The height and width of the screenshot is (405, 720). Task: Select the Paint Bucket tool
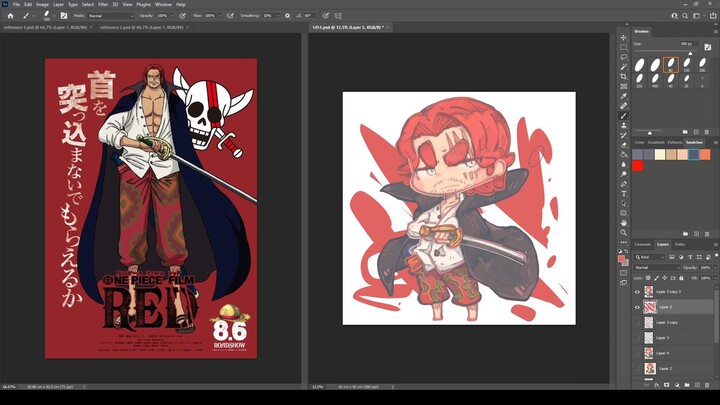coord(624,154)
